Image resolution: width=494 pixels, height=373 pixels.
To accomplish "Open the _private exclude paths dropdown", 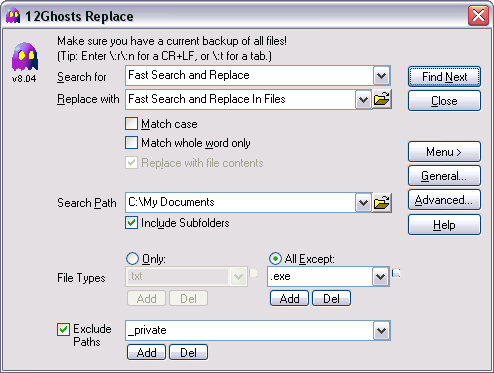I will coord(381,331).
